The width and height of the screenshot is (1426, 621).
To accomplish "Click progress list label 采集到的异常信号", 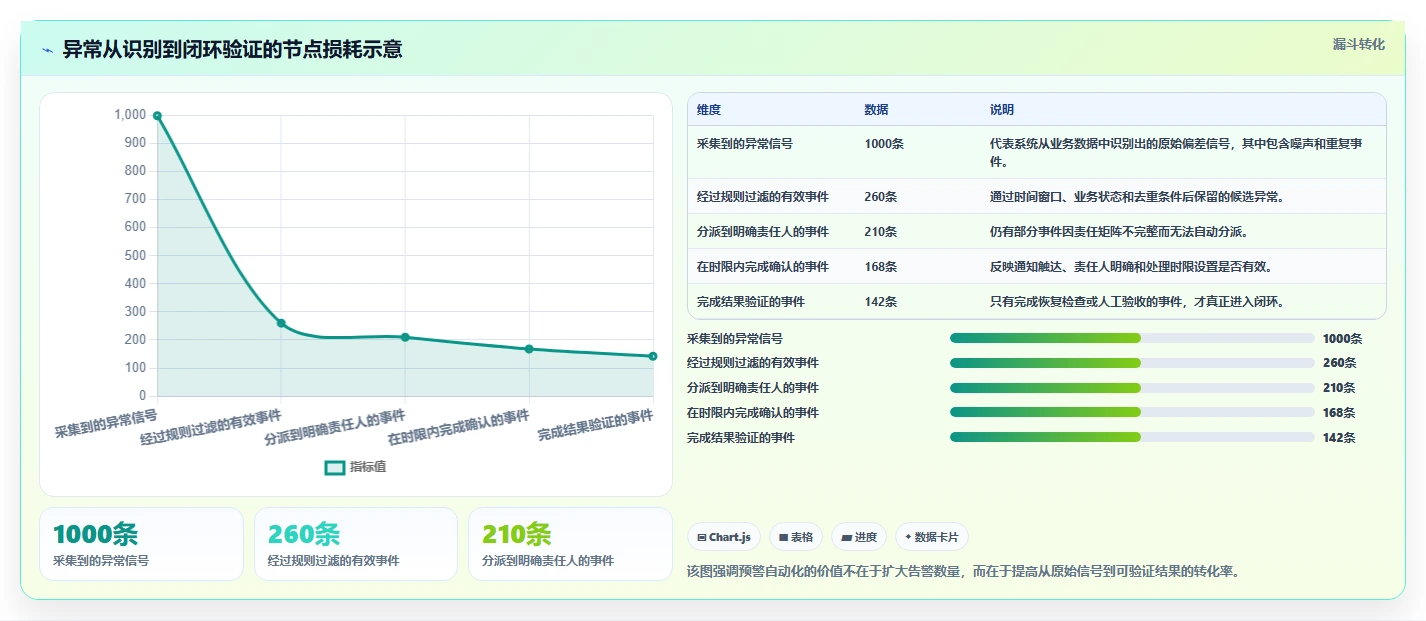I will (735, 339).
